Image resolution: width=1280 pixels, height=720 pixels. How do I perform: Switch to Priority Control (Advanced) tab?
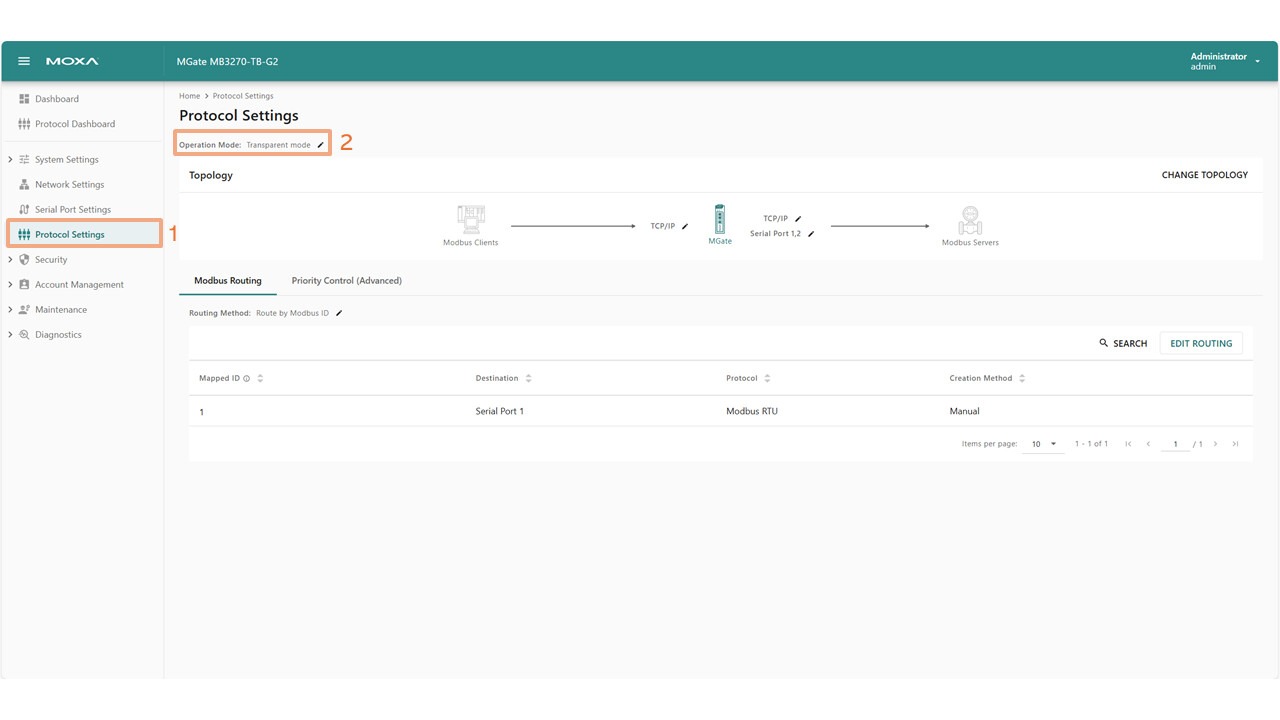point(346,281)
